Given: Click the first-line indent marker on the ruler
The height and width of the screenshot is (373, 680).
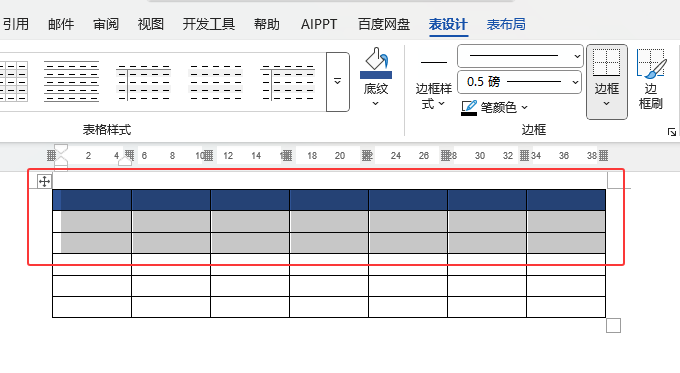Looking at the screenshot, I should [61, 150].
